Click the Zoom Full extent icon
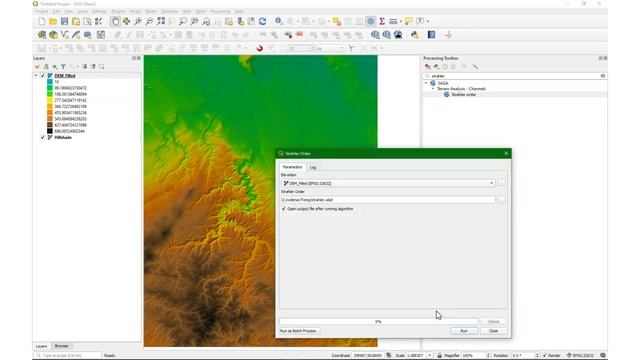This screenshot has width=640, height=360. [x=161, y=21]
